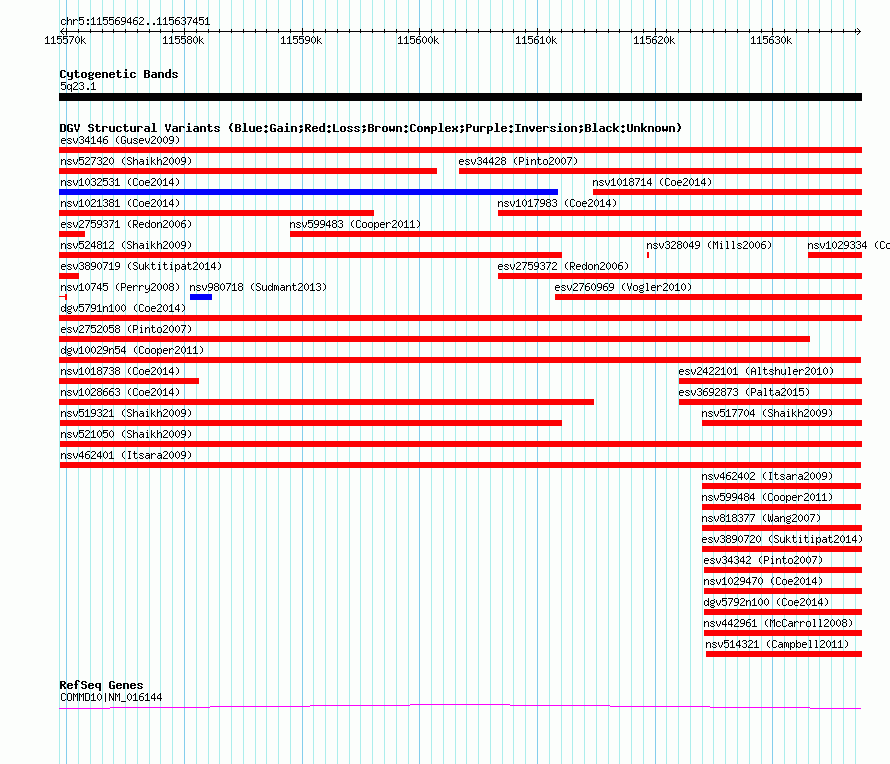Click esv3692873 (Palta2015) label
This screenshot has height=764, width=890.
click(744, 392)
